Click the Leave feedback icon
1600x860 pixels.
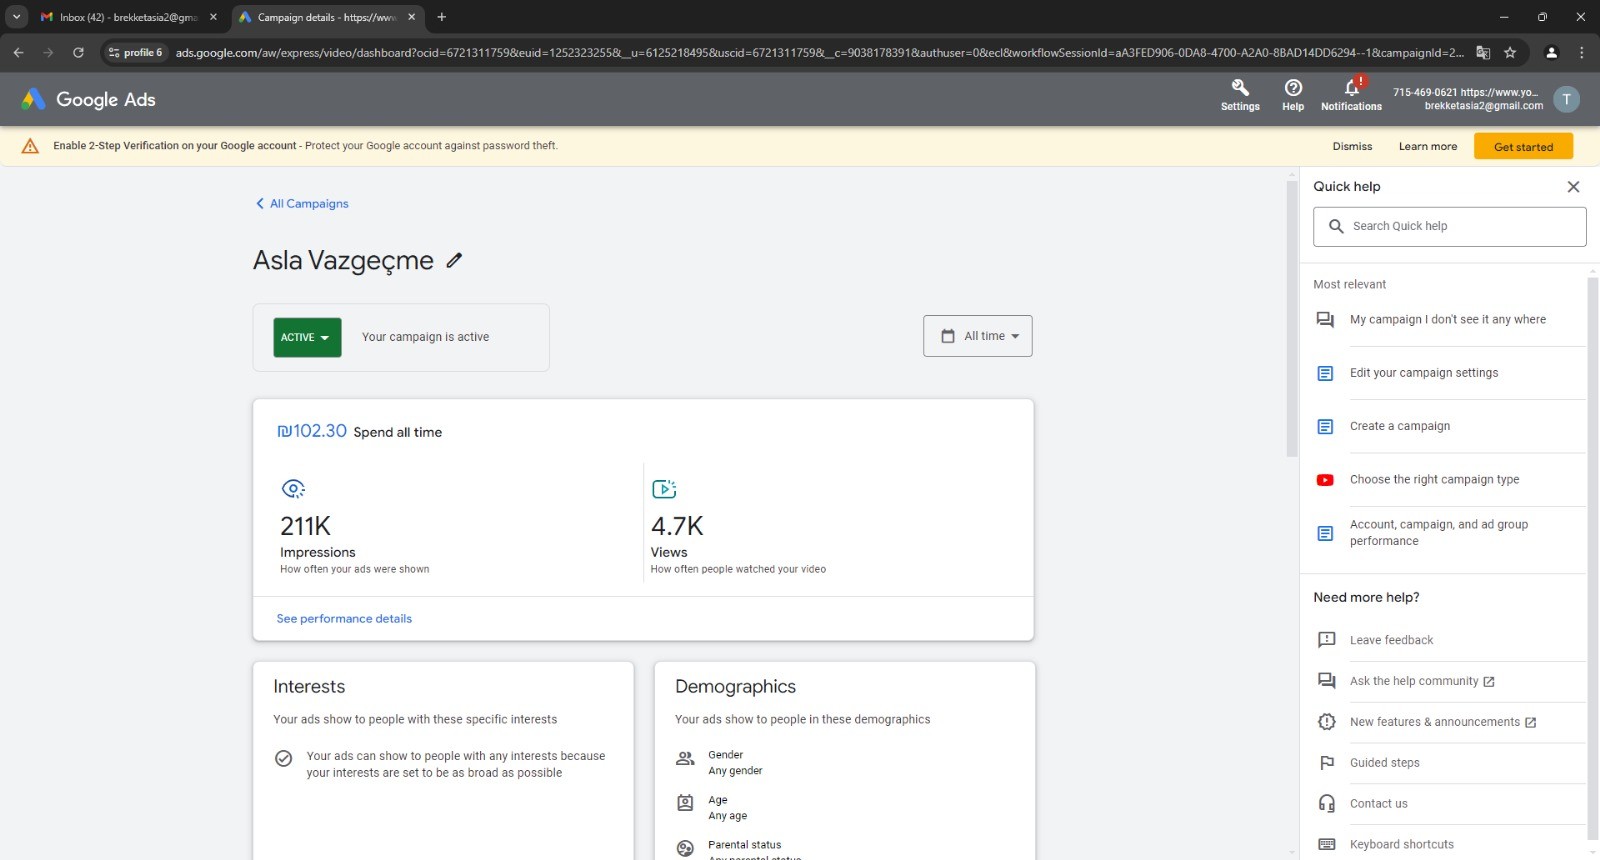click(x=1327, y=640)
